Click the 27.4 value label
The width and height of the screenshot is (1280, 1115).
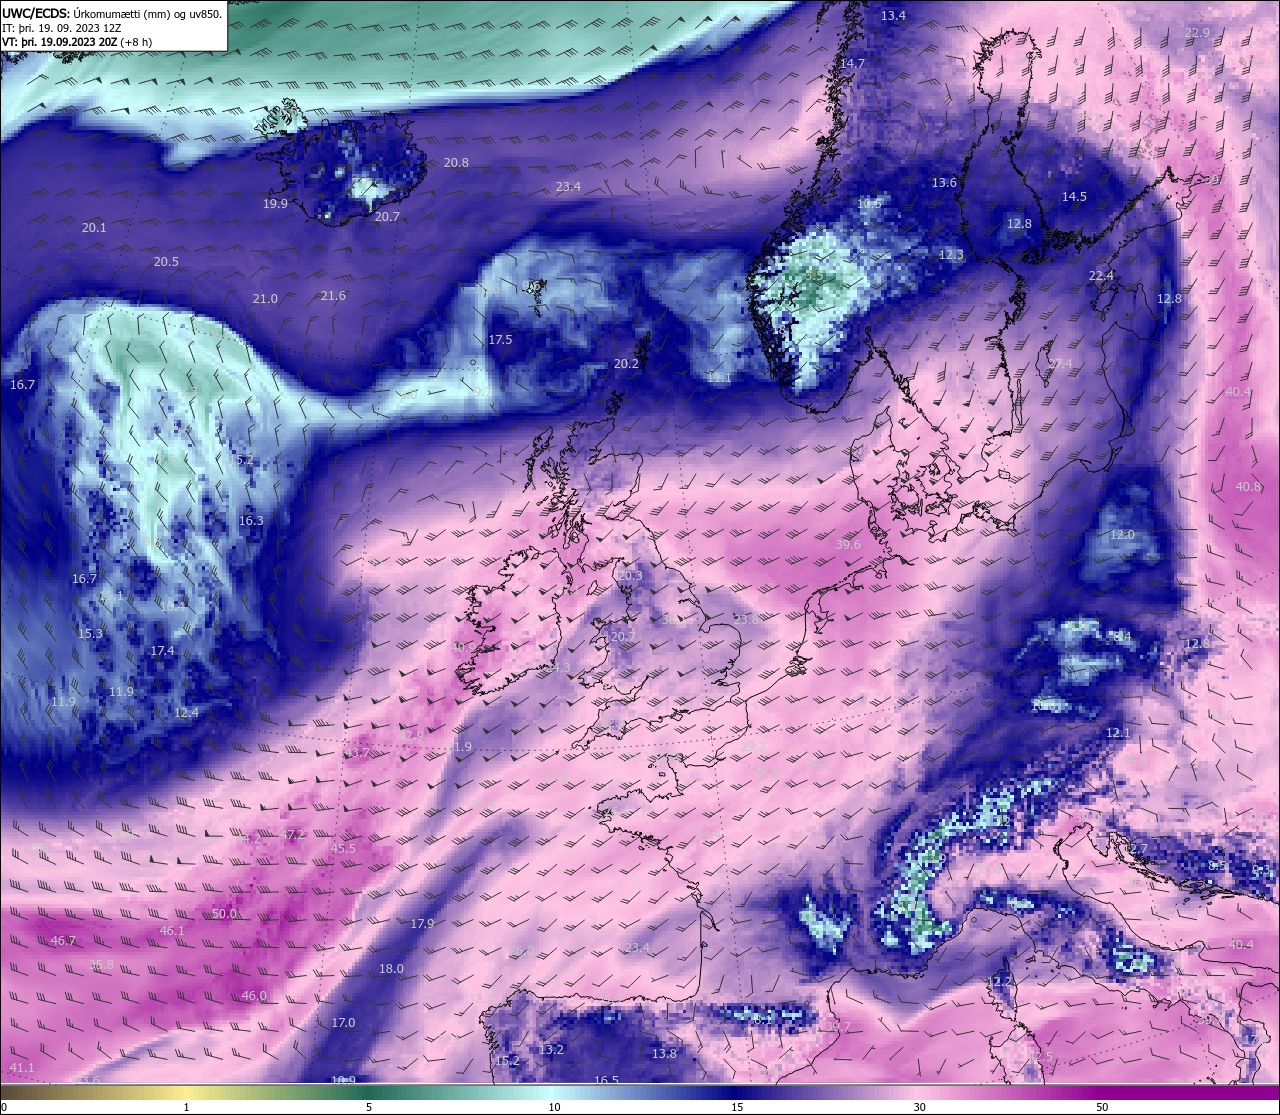pos(1059,363)
